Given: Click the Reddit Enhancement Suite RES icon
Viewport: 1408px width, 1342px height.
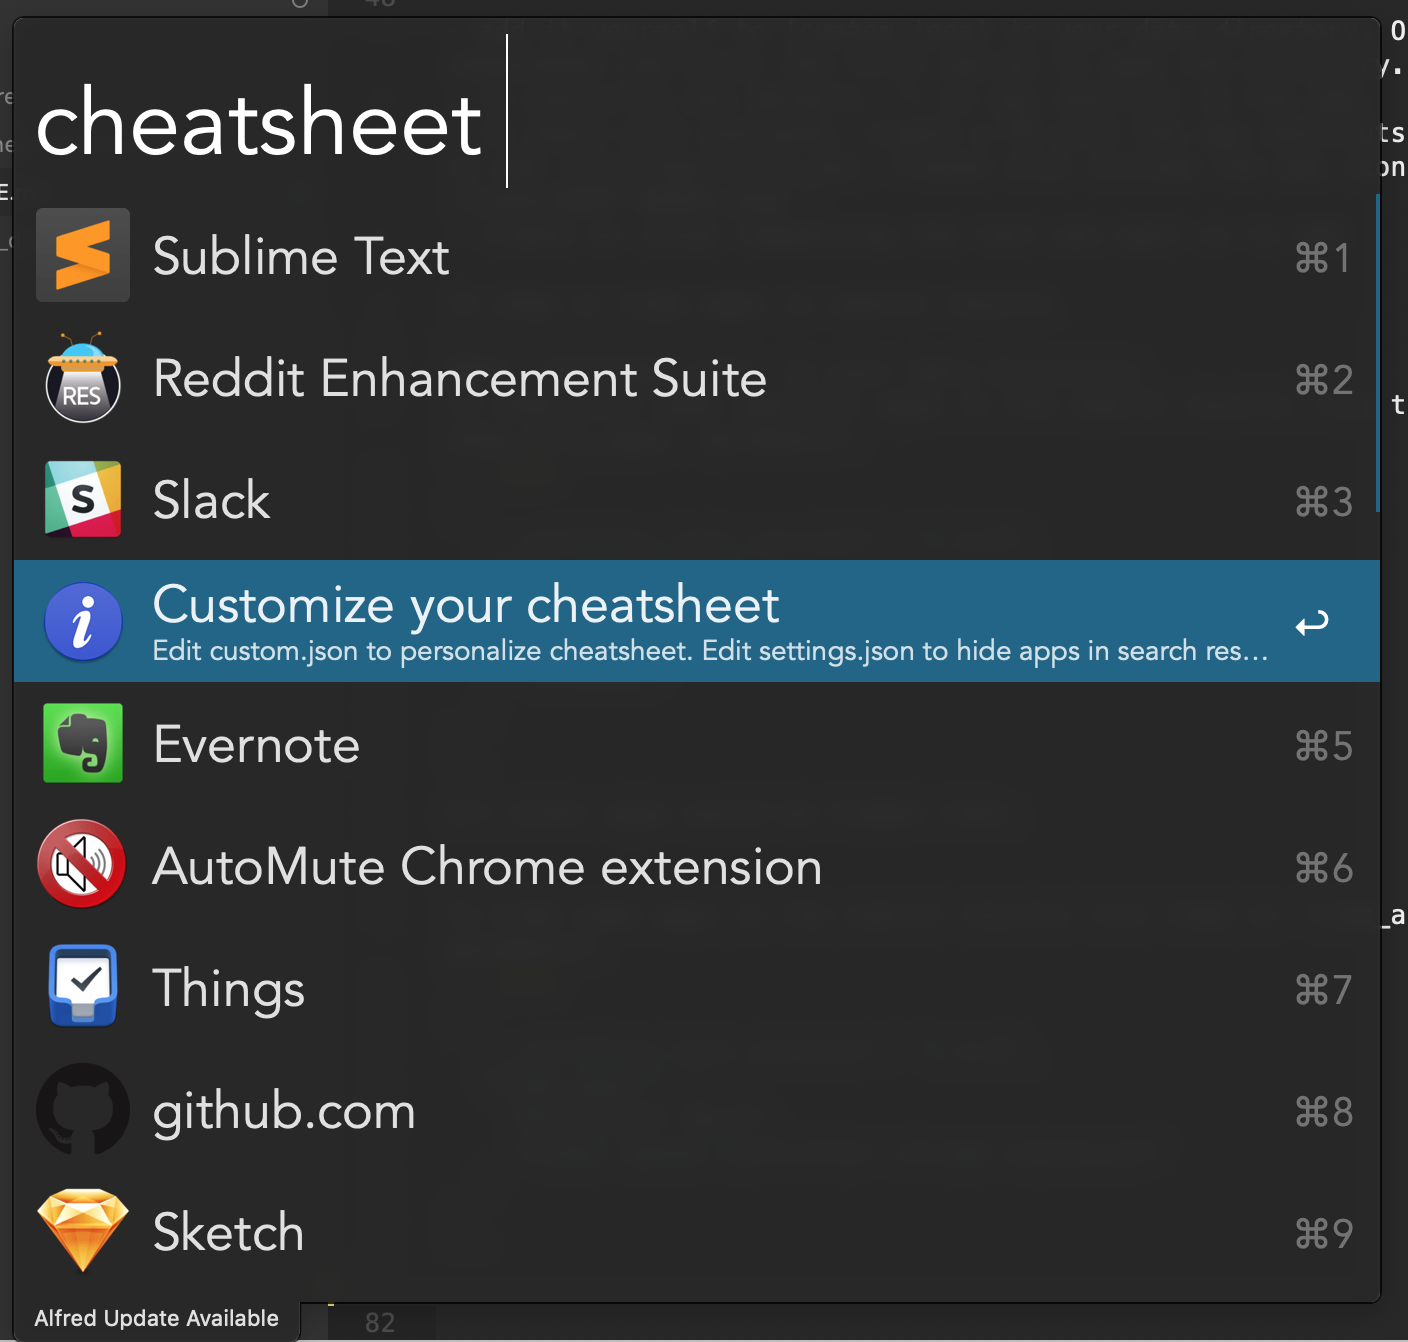Looking at the screenshot, I should tap(83, 378).
